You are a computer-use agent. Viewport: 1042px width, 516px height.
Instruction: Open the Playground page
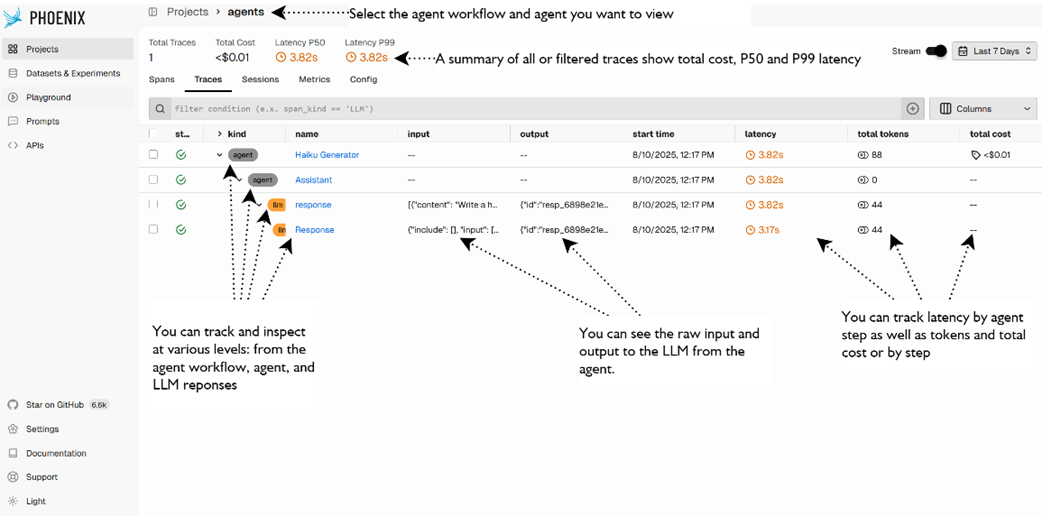(x=48, y=97)
